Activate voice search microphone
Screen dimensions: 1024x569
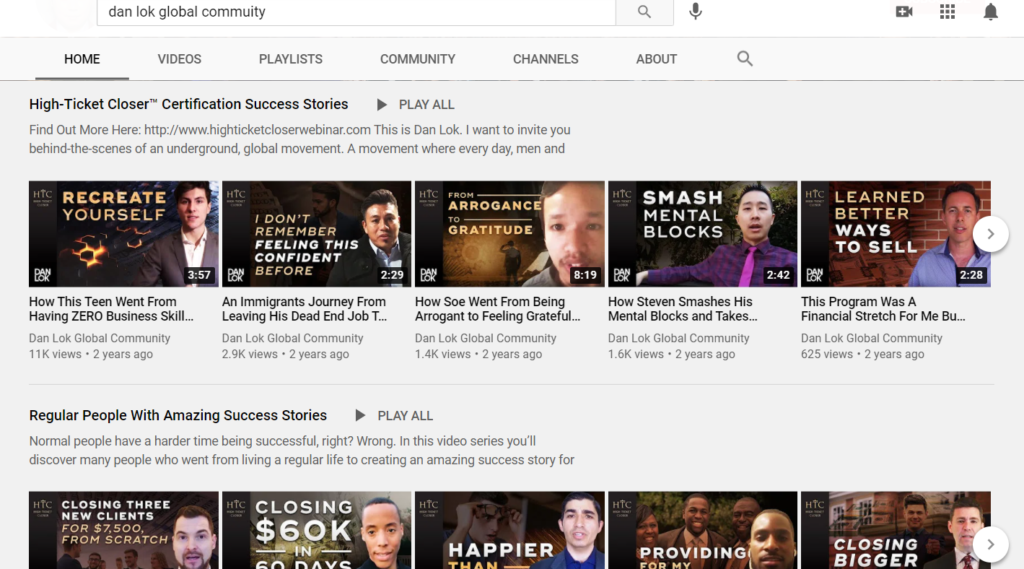pyautogui.click(x=696, y=11)
